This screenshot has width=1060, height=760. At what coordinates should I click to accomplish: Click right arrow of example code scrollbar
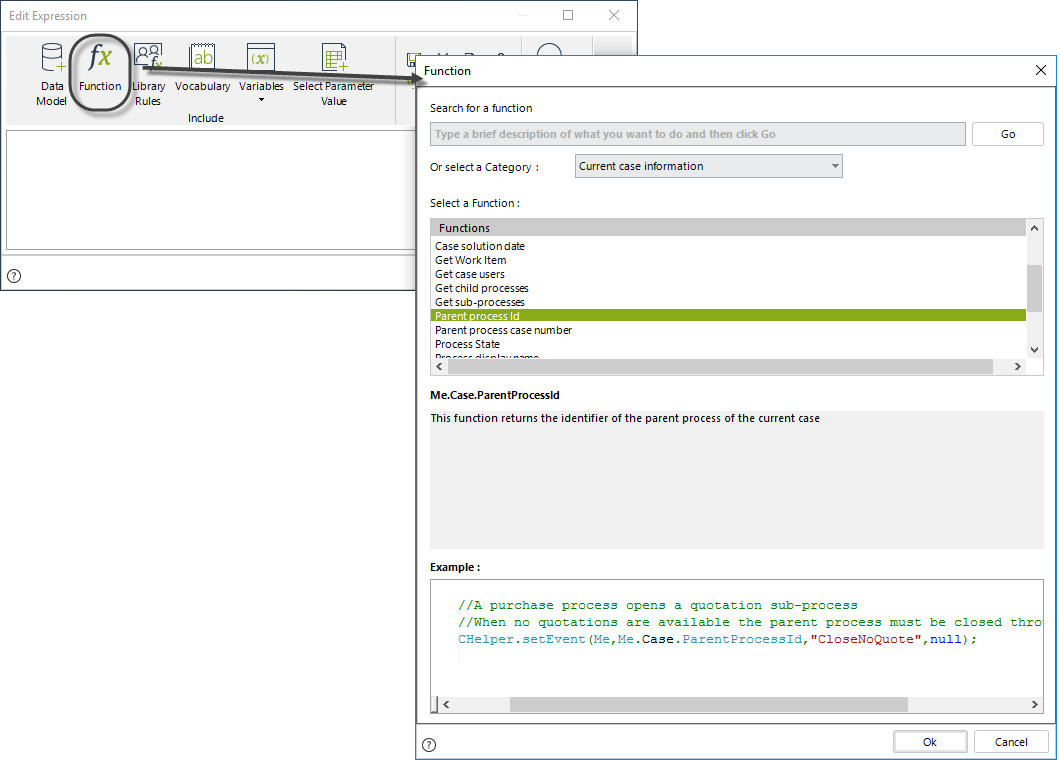1034,705
